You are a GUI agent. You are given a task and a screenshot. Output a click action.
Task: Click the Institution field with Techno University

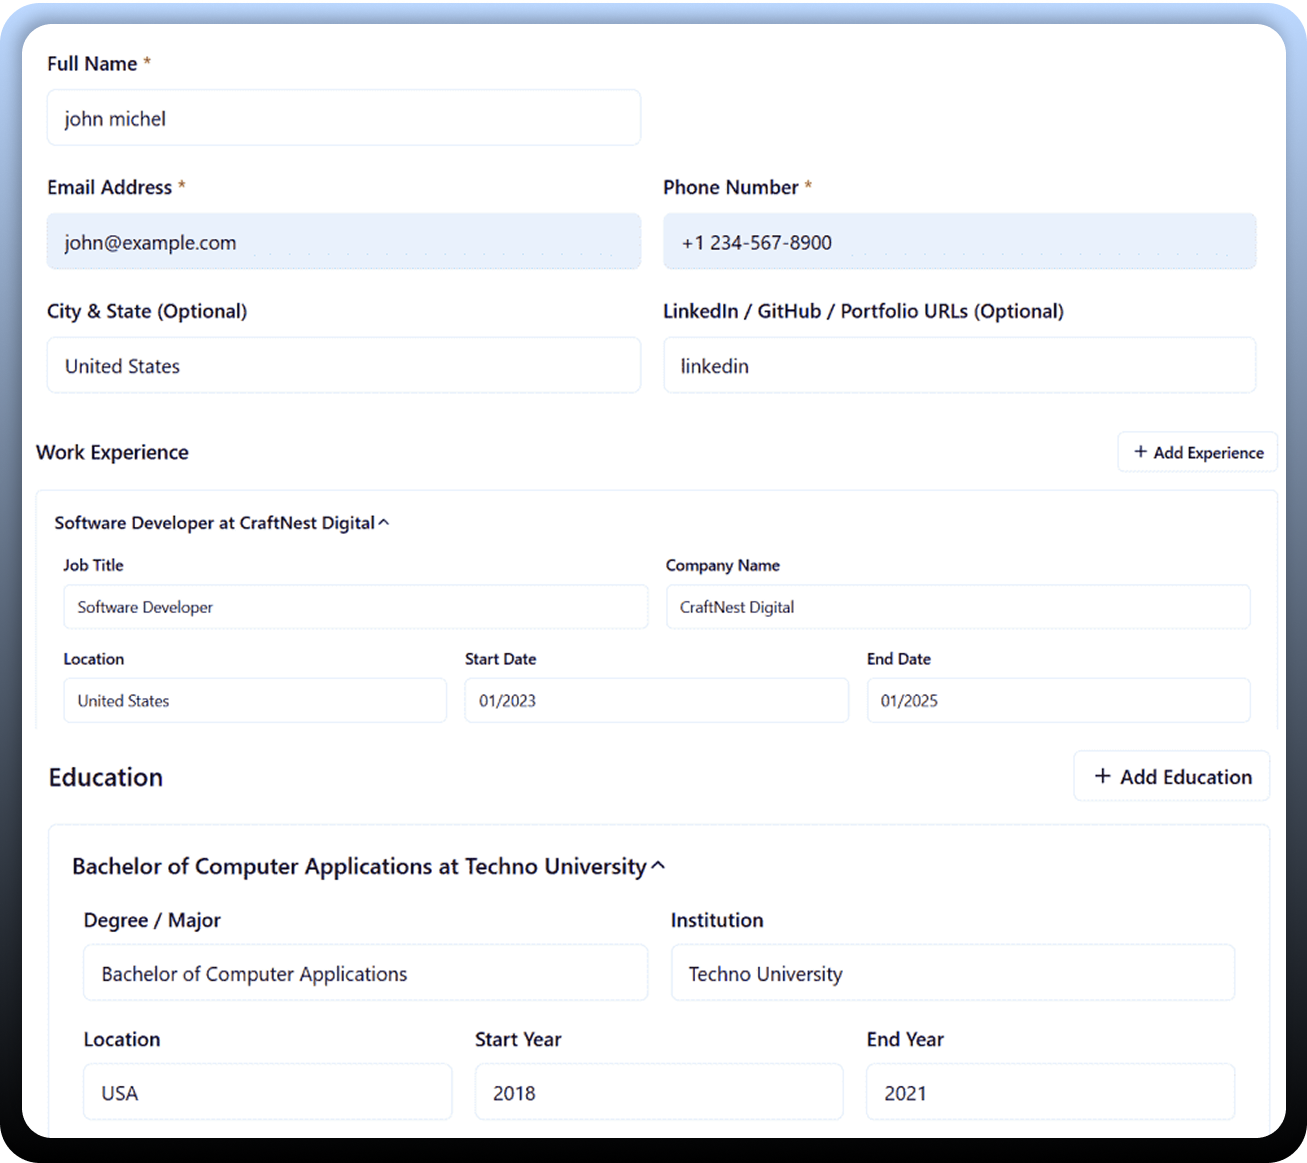[x=952, y=974]
